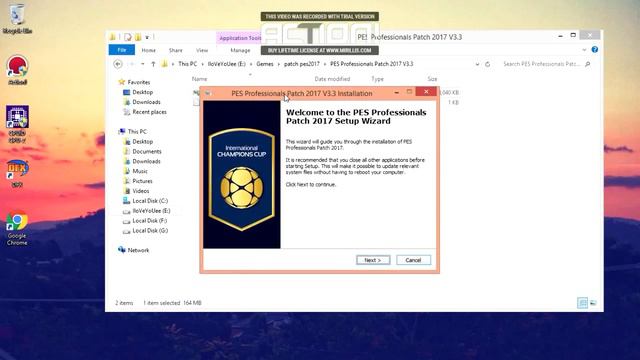Screen dimensions: 640x360
Task: Go up one folder level in Explorer
Action: [x=153, y=64]
